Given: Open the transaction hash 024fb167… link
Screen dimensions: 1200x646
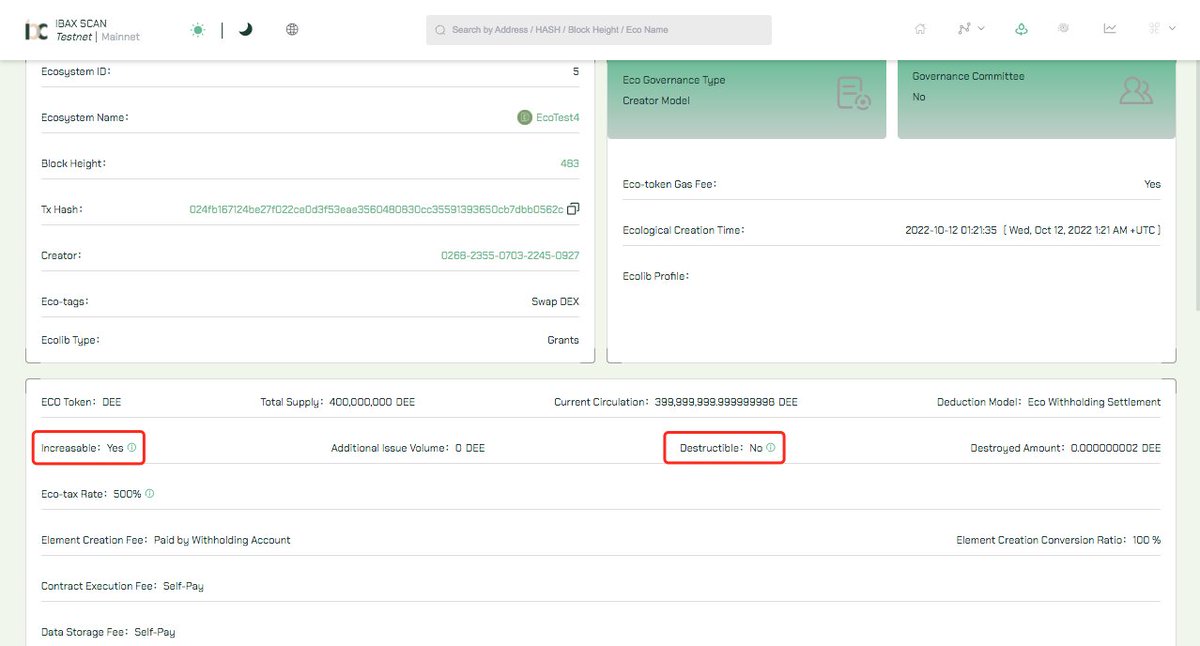Looking at the screenshot, I should tap(376, 210).
